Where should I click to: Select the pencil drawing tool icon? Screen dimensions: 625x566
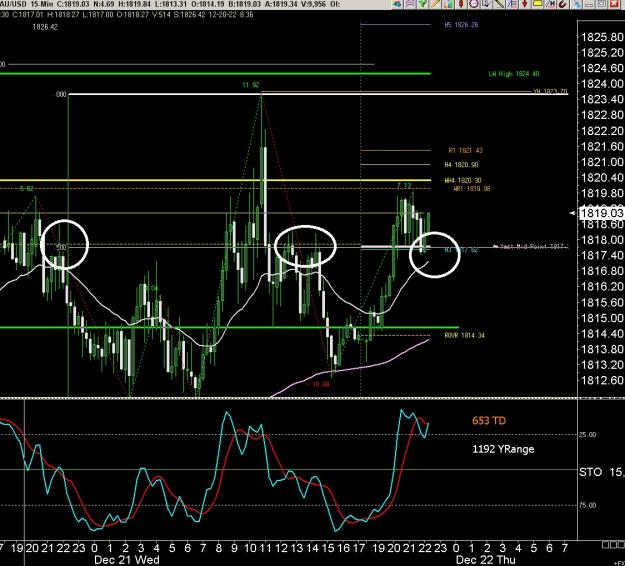pos(435,4)
